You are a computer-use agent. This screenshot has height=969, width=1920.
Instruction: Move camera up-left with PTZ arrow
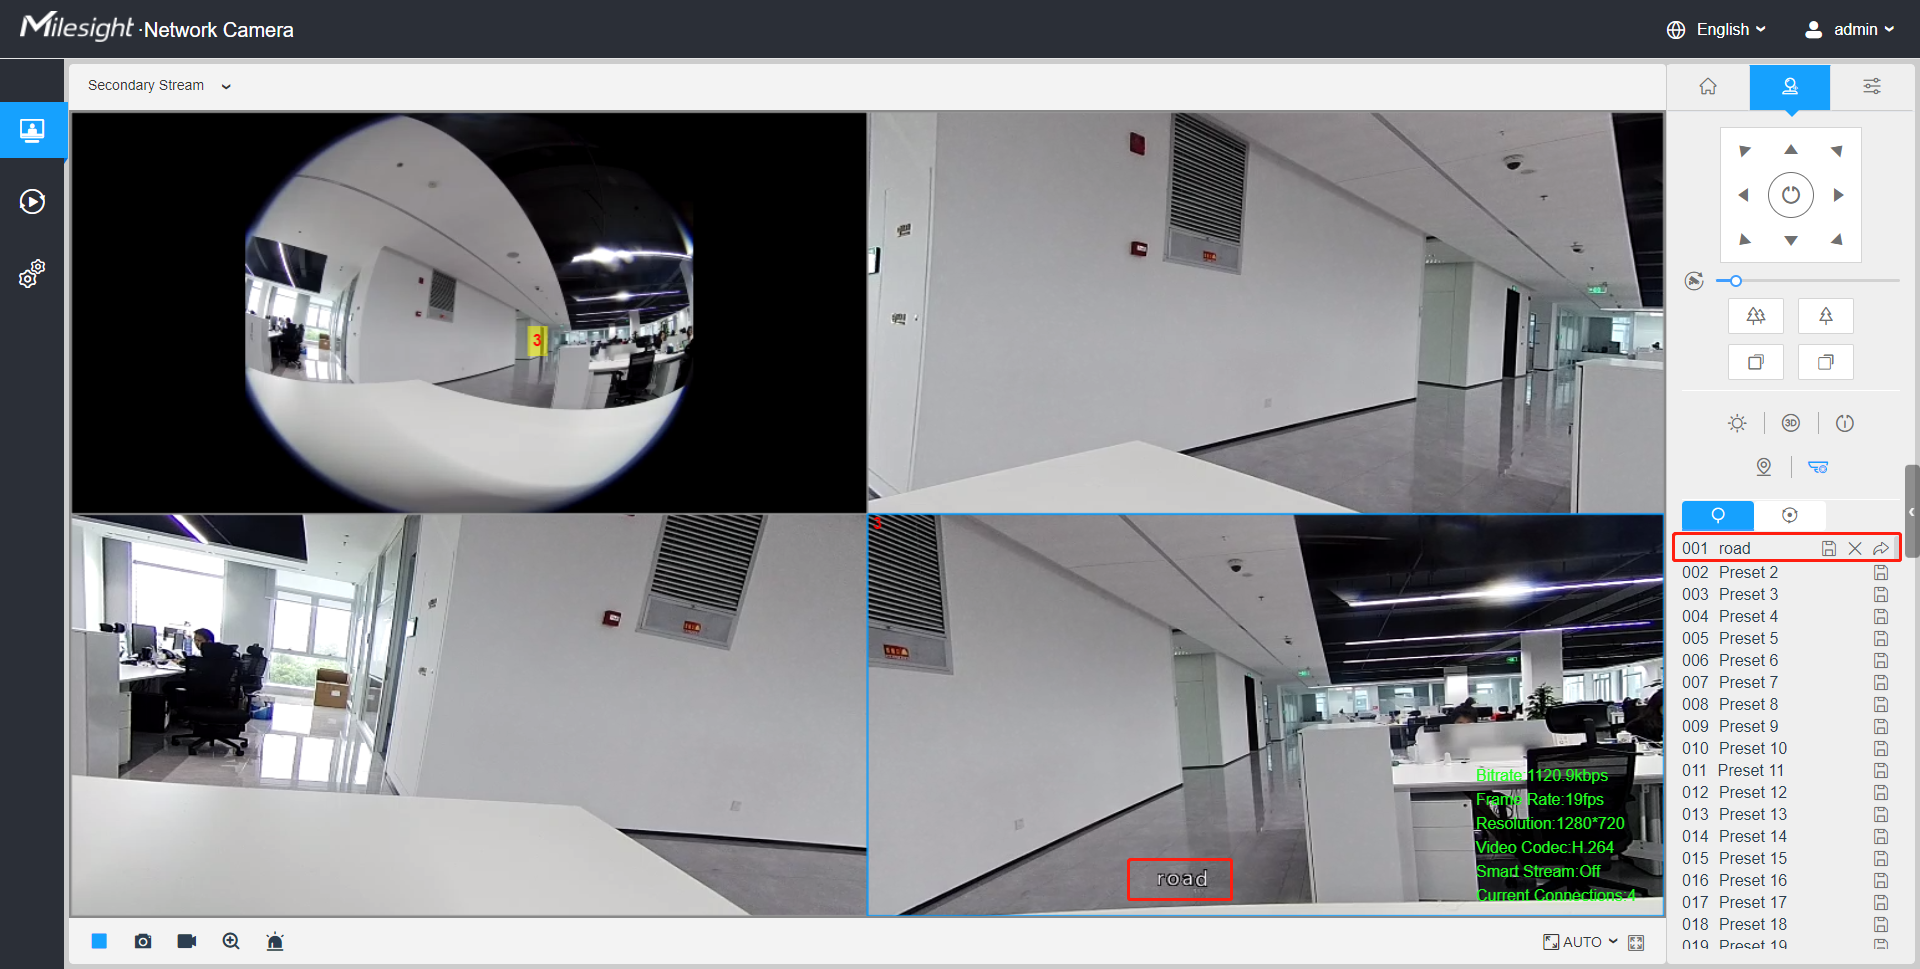(x=1745, y=151)
